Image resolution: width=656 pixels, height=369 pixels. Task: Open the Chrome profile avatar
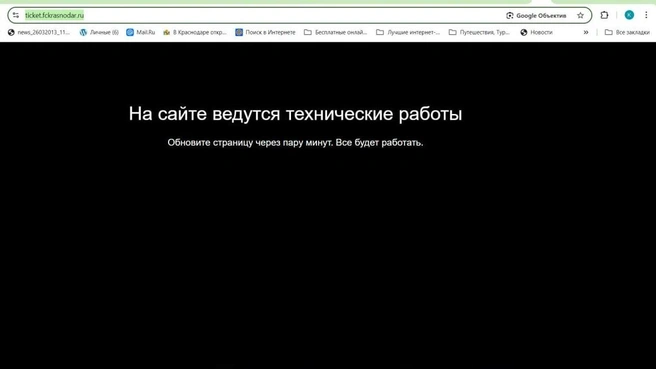pos(629,15)
